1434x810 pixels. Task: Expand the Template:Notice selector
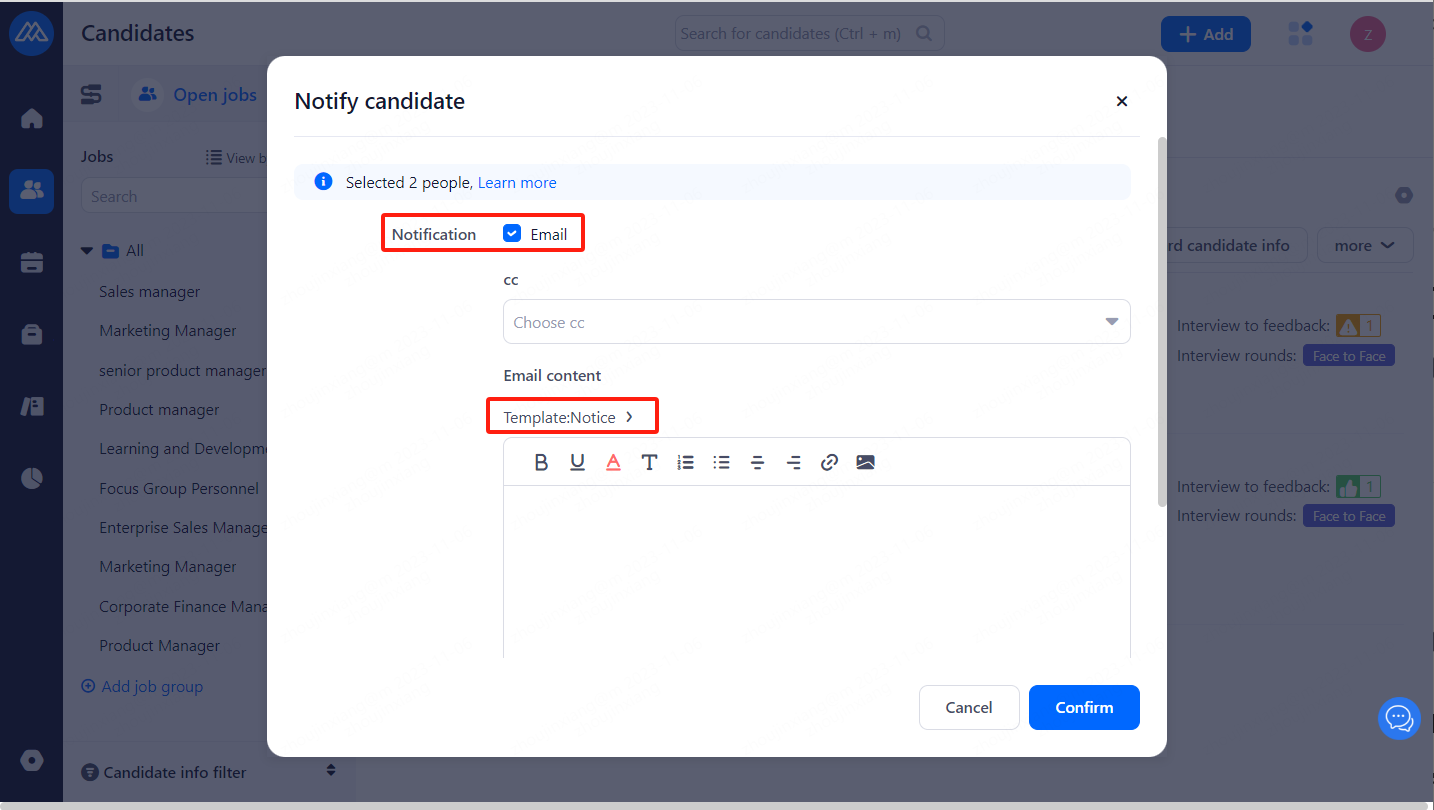coord(570,417)
